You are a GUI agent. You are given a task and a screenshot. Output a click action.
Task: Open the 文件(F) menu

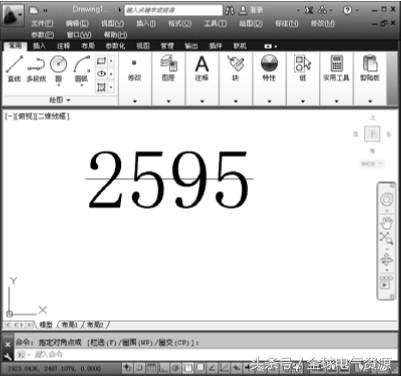42,23
